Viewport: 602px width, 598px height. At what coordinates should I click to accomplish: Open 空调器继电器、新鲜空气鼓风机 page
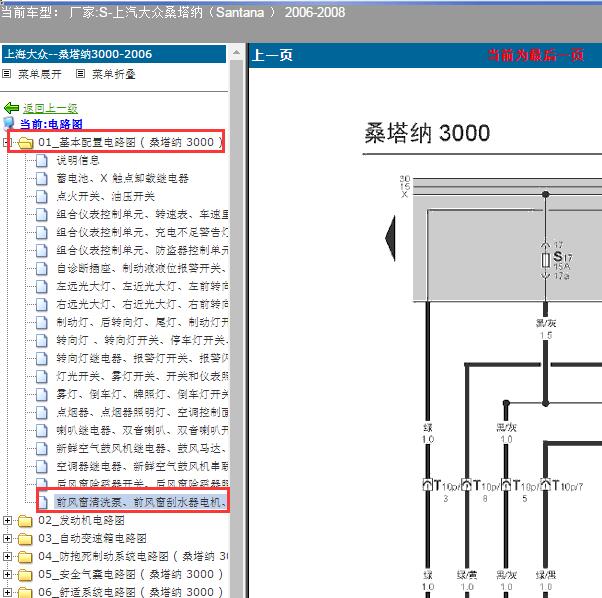pos(142,466)
